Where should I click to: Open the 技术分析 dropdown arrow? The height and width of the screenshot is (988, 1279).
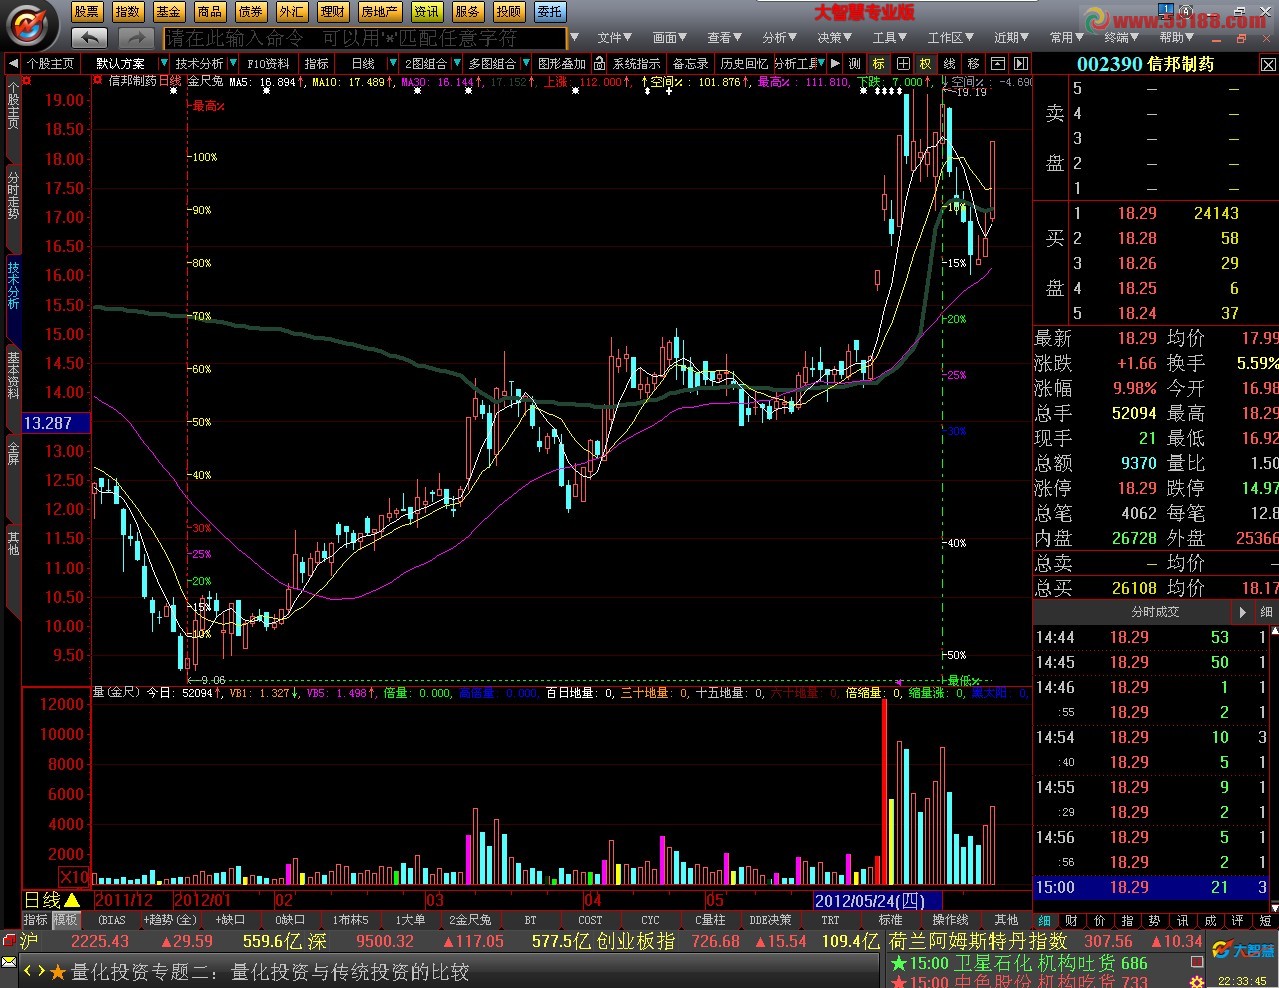click(x=232, y=63)
